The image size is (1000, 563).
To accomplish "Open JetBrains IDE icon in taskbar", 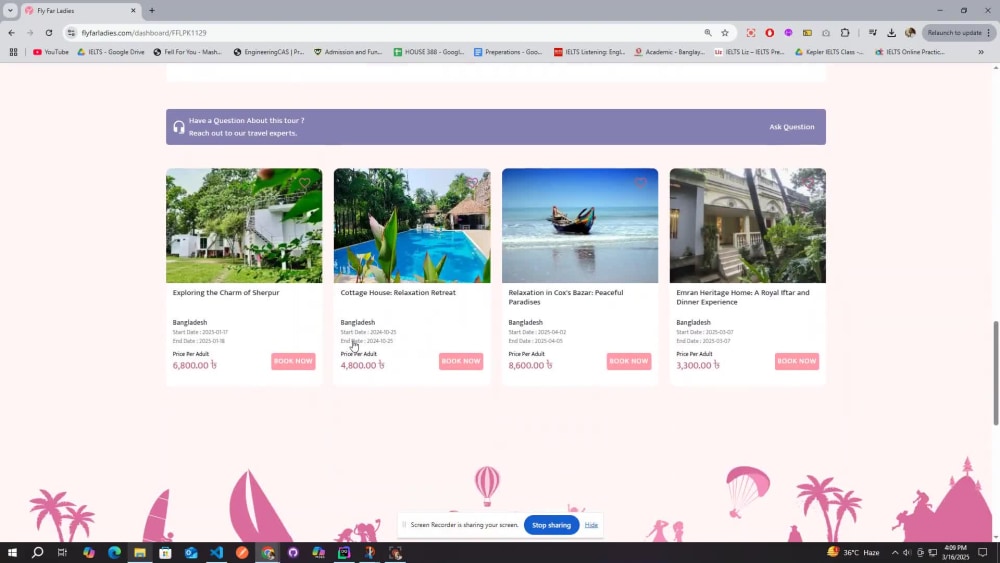I will pos(344,552).
